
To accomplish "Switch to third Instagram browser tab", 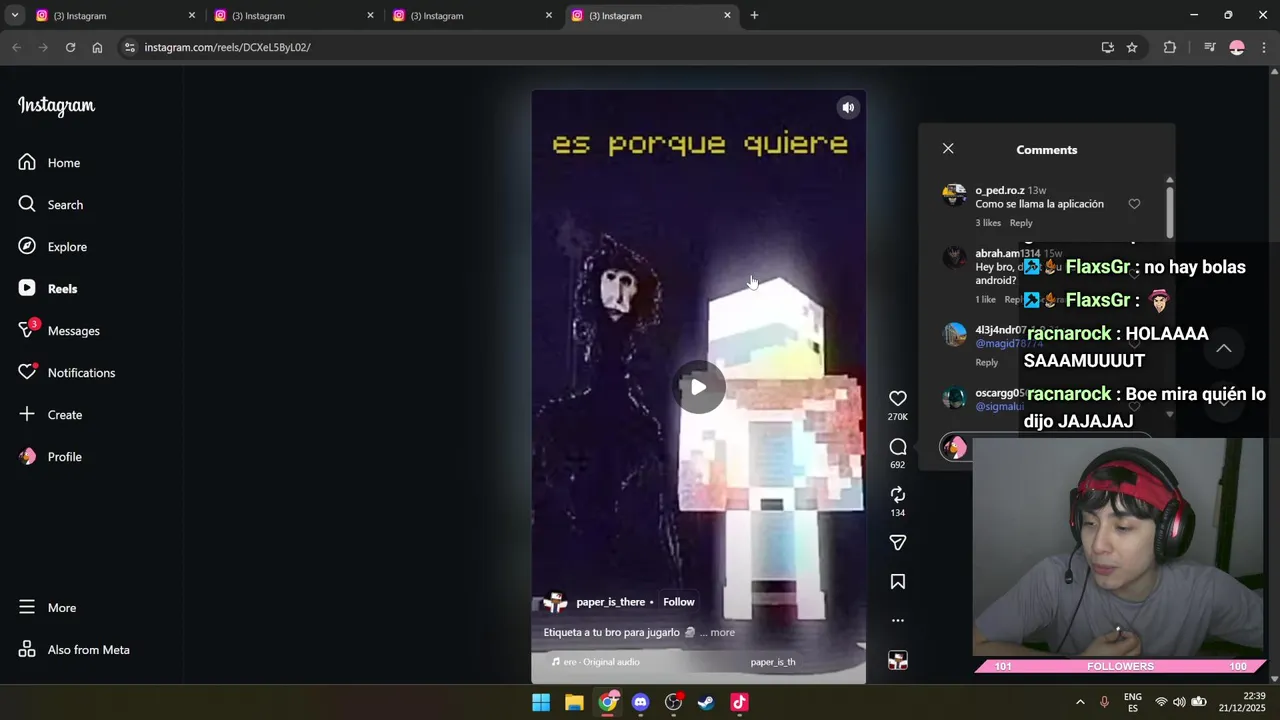I will (470, 16).
